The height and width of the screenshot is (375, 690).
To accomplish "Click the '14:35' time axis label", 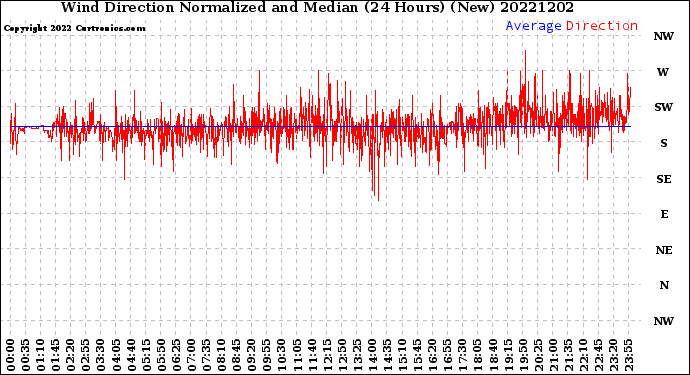I will [387, 355].
